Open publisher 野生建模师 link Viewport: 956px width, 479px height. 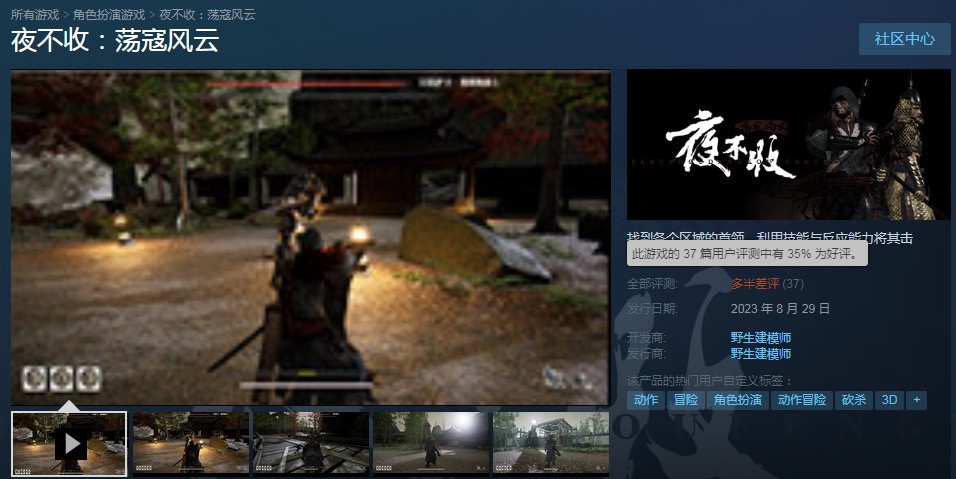pyautogui.click(x=760, y=354)
